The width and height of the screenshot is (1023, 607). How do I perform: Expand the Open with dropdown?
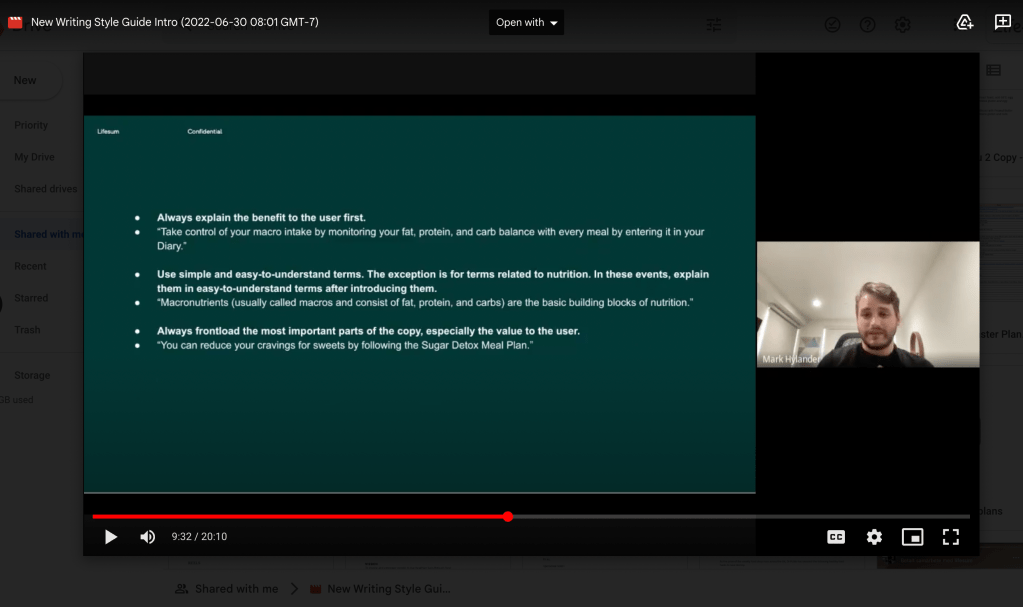coord(526,22)
